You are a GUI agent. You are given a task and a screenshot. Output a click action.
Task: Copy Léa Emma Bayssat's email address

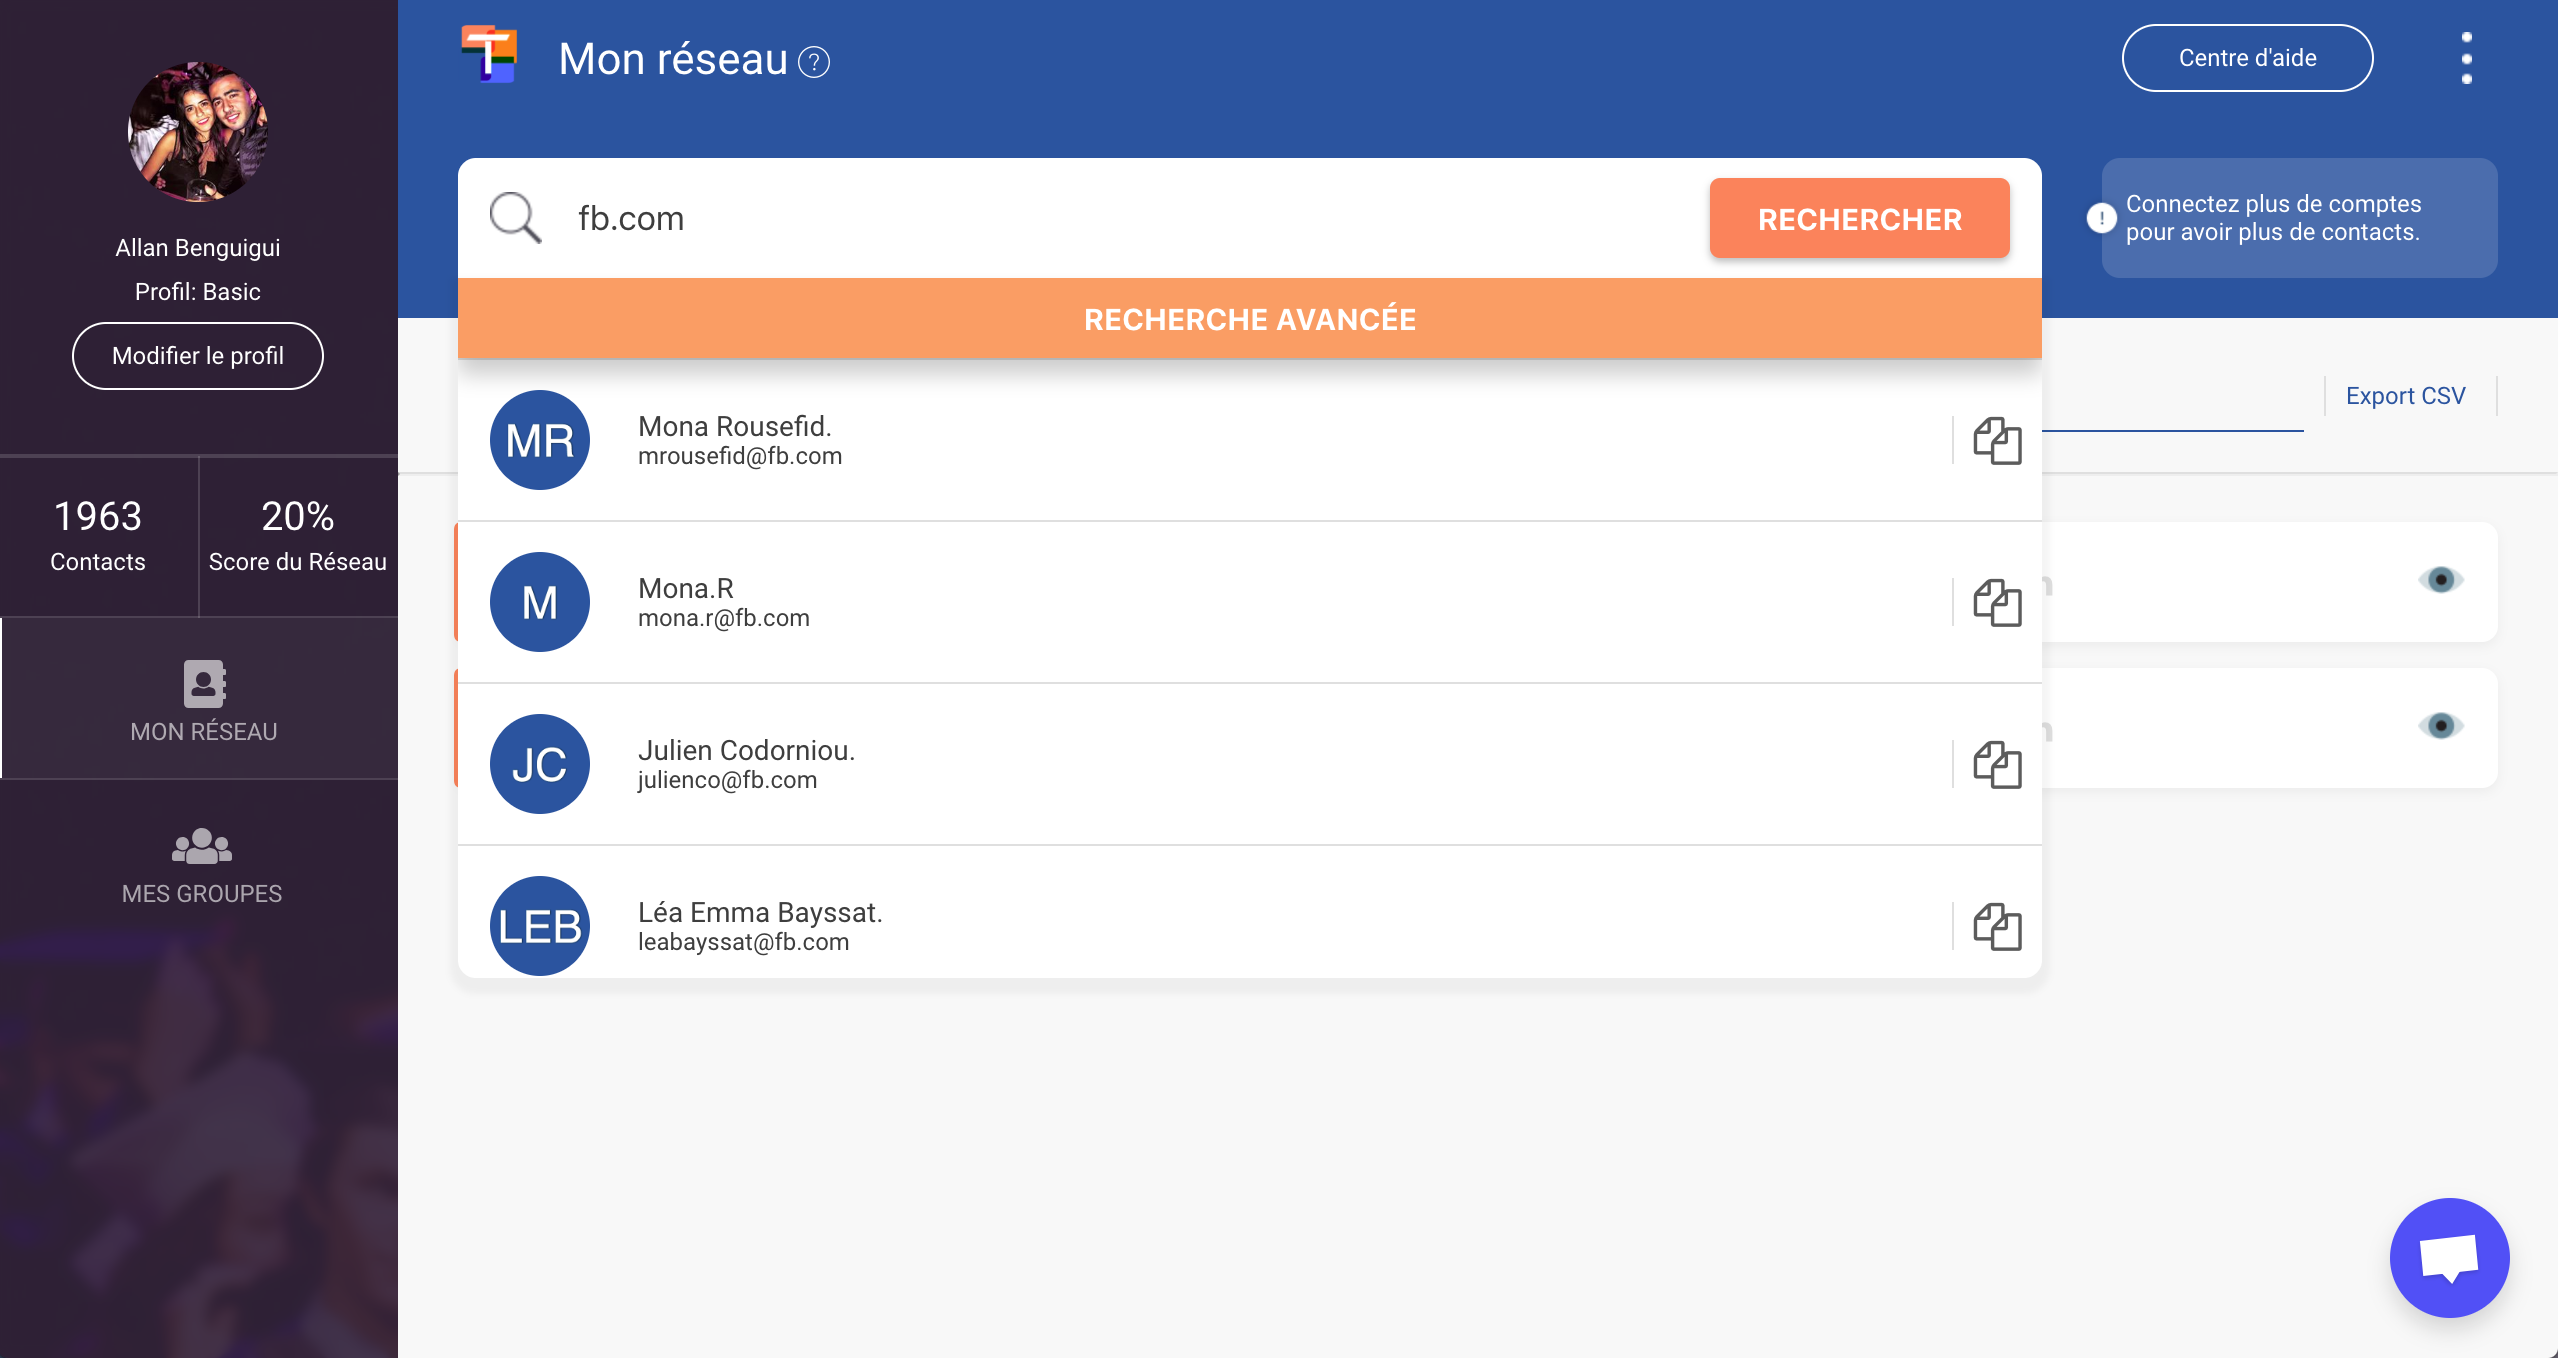click(1996, 926)
